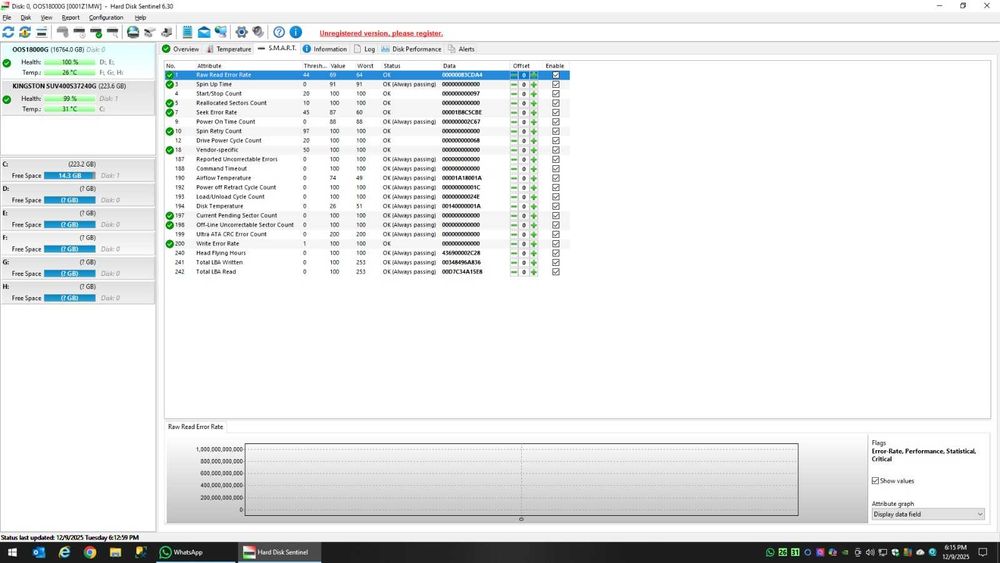The image size is (1000, 563).
Task: Click the WhatsApp tray icon in system tray
Action: (x=770, y=552)
